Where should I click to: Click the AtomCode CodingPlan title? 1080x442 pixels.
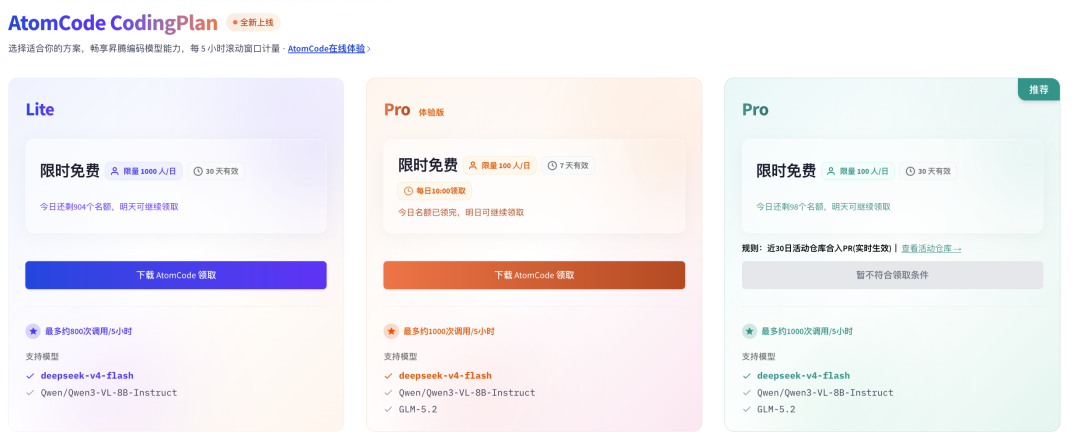click(113, 23)
